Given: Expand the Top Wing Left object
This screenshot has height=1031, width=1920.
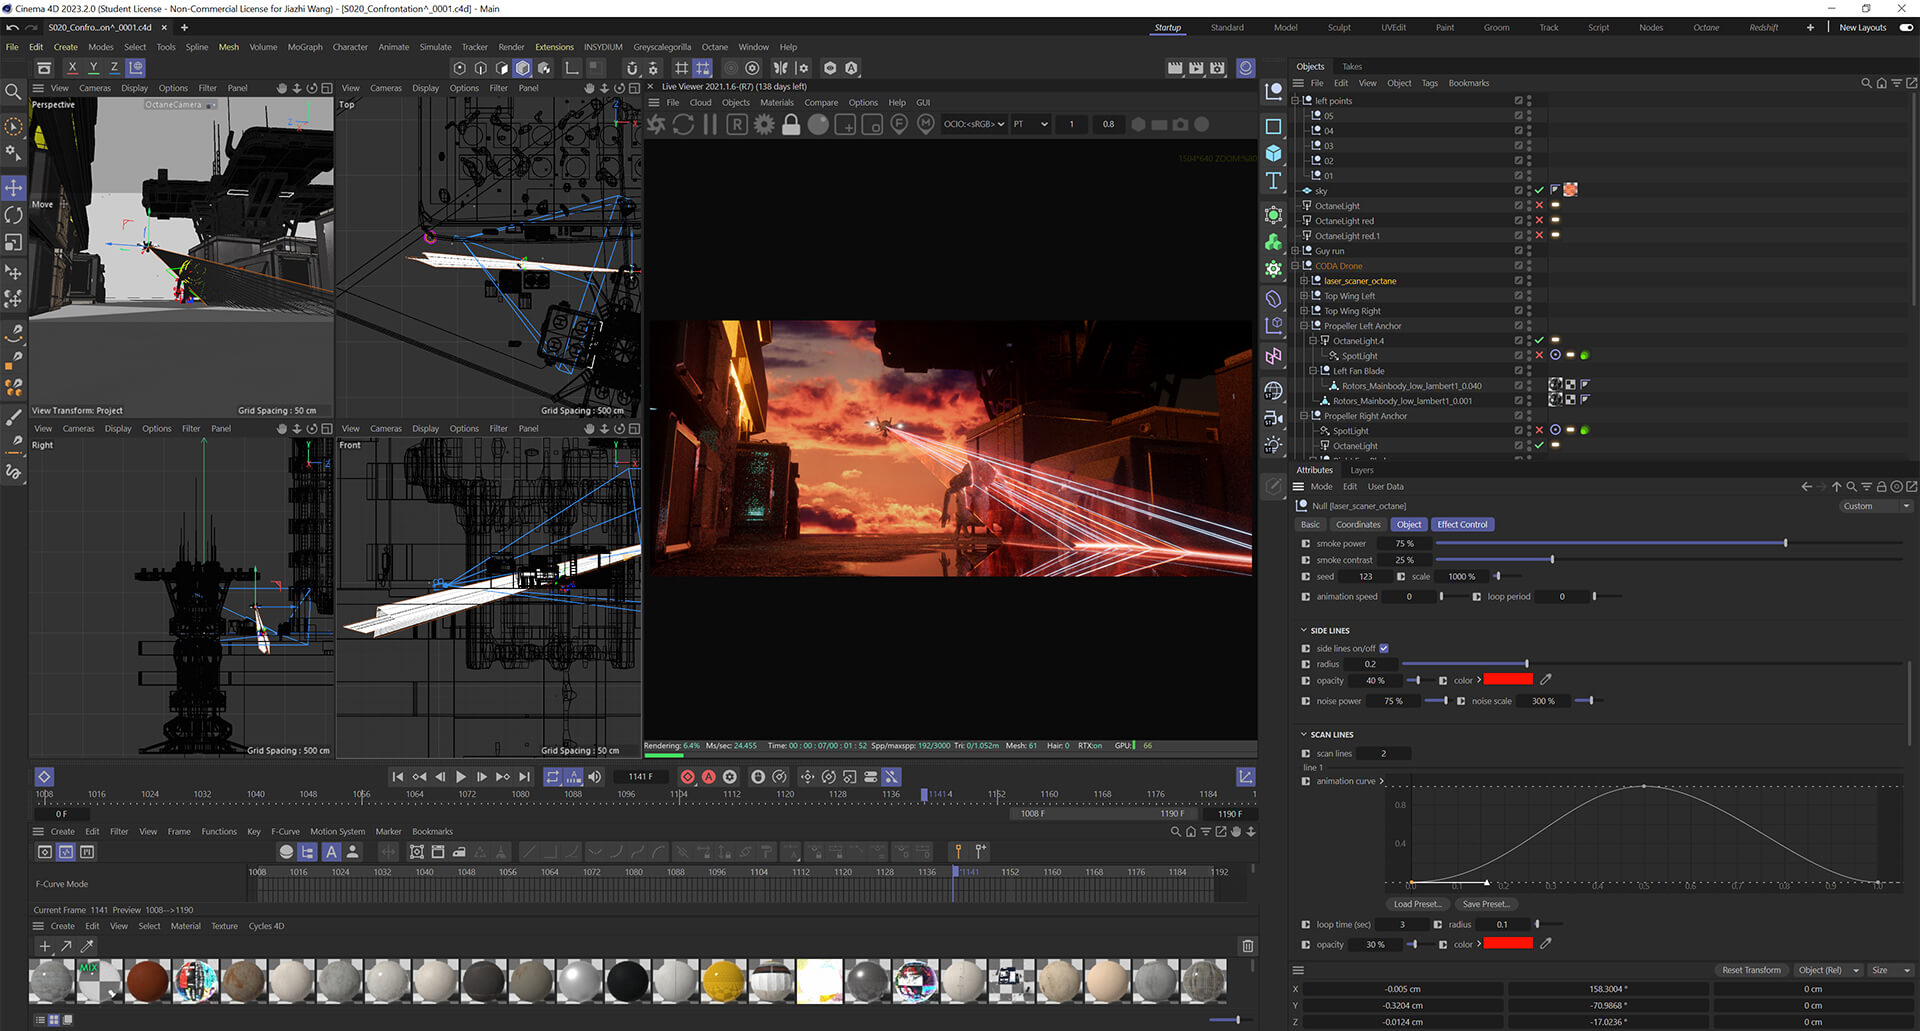Looking at the screenshot, I should (x=1304, y=295).
